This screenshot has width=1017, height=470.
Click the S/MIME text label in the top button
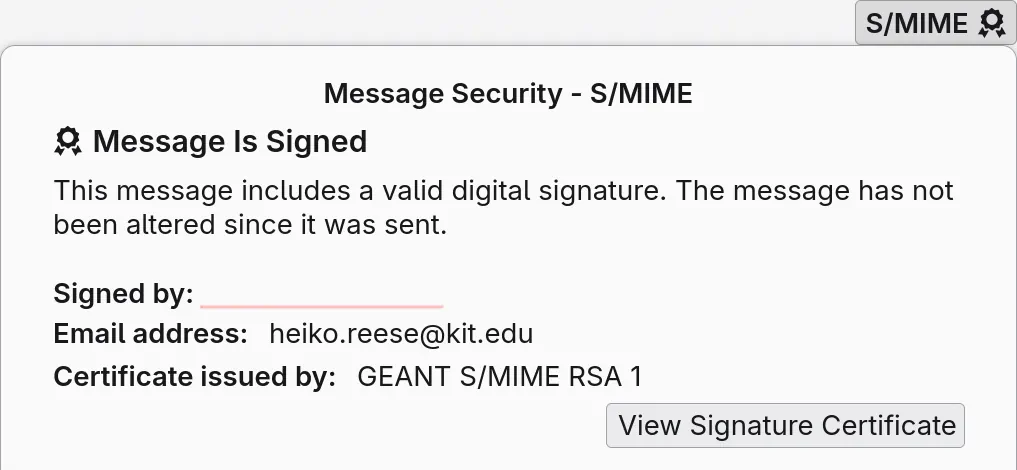(916, 23)
